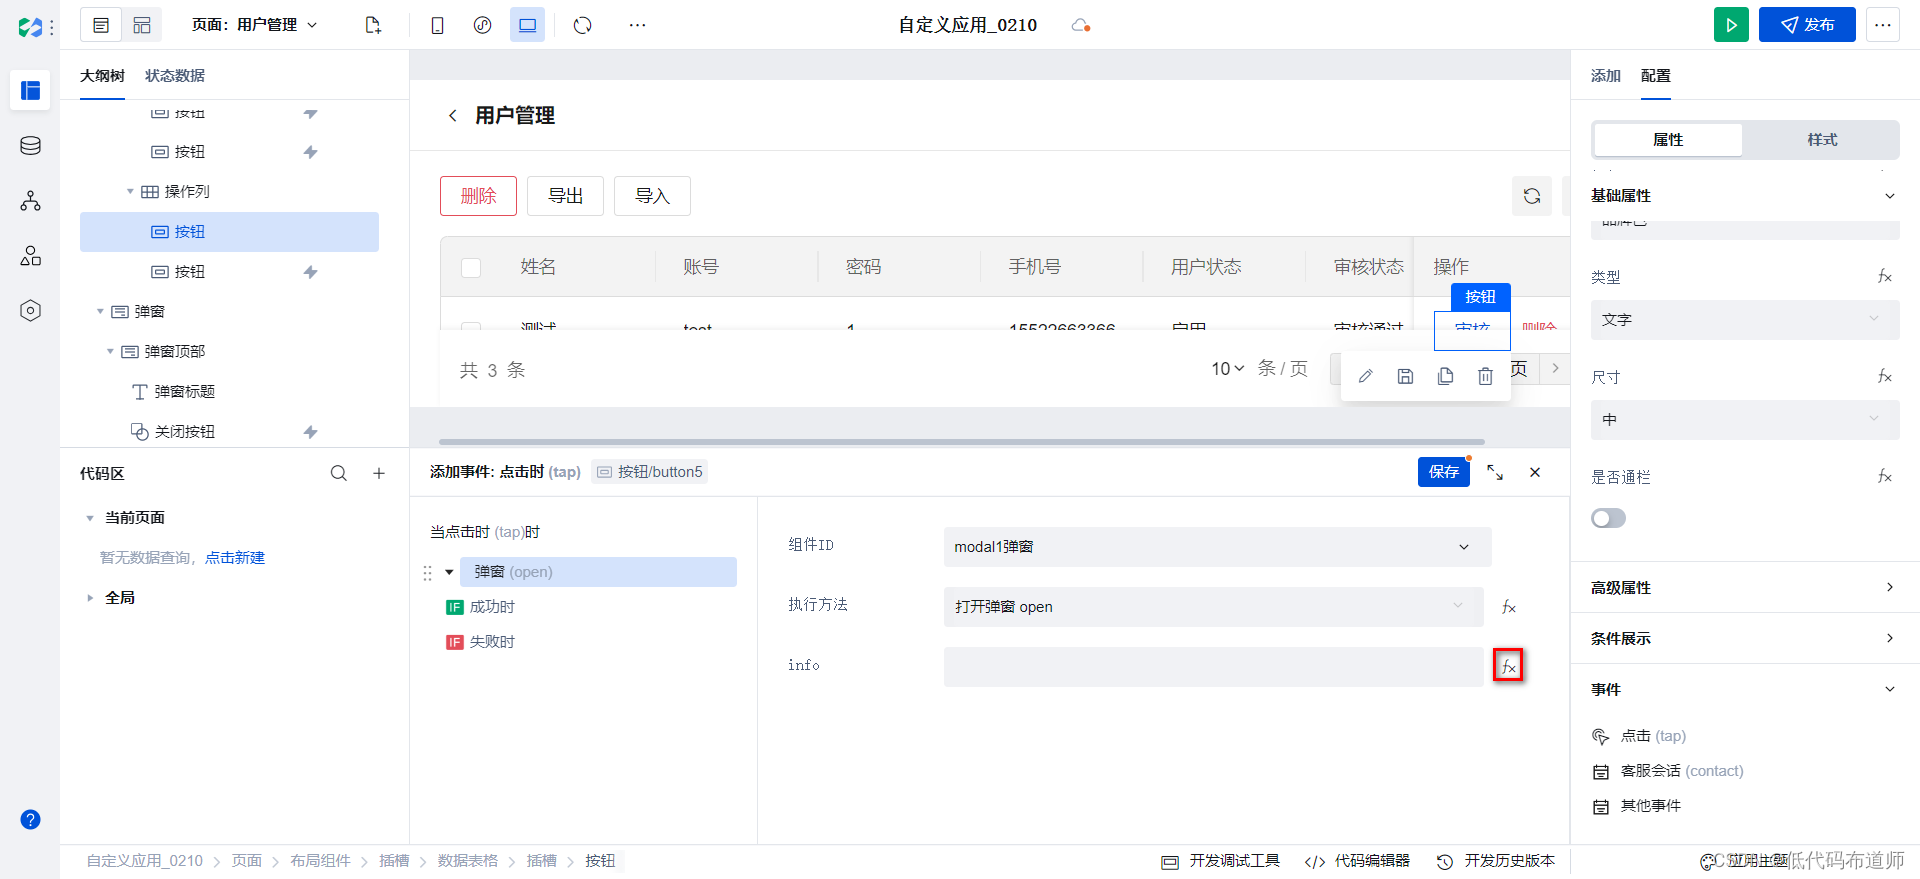Click the 导出 button

[x=565, y=196]
